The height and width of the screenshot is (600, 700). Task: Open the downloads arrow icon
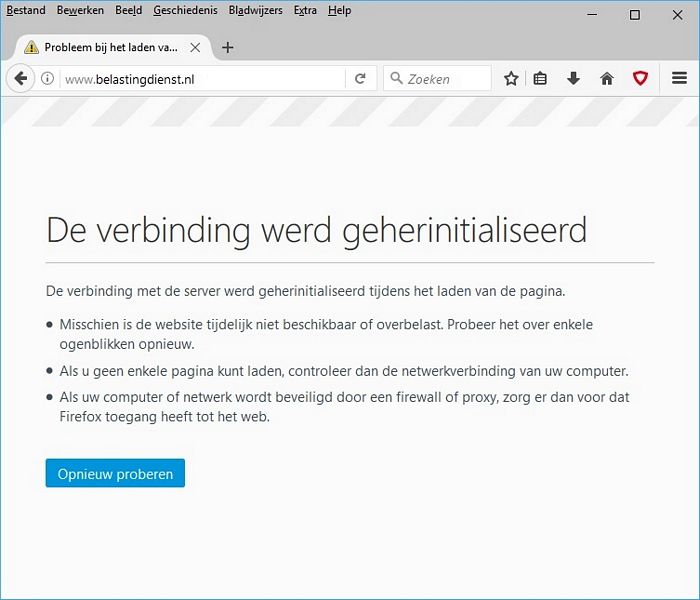[x=573, y=79]
